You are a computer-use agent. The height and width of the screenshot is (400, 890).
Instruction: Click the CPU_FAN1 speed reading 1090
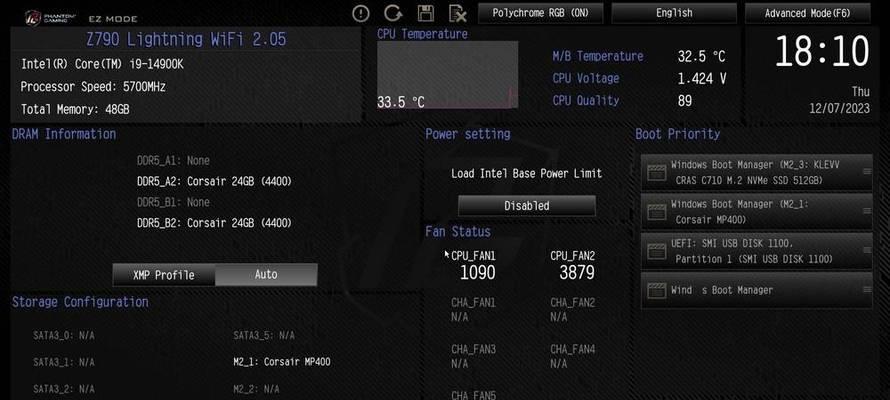[477, 273]
